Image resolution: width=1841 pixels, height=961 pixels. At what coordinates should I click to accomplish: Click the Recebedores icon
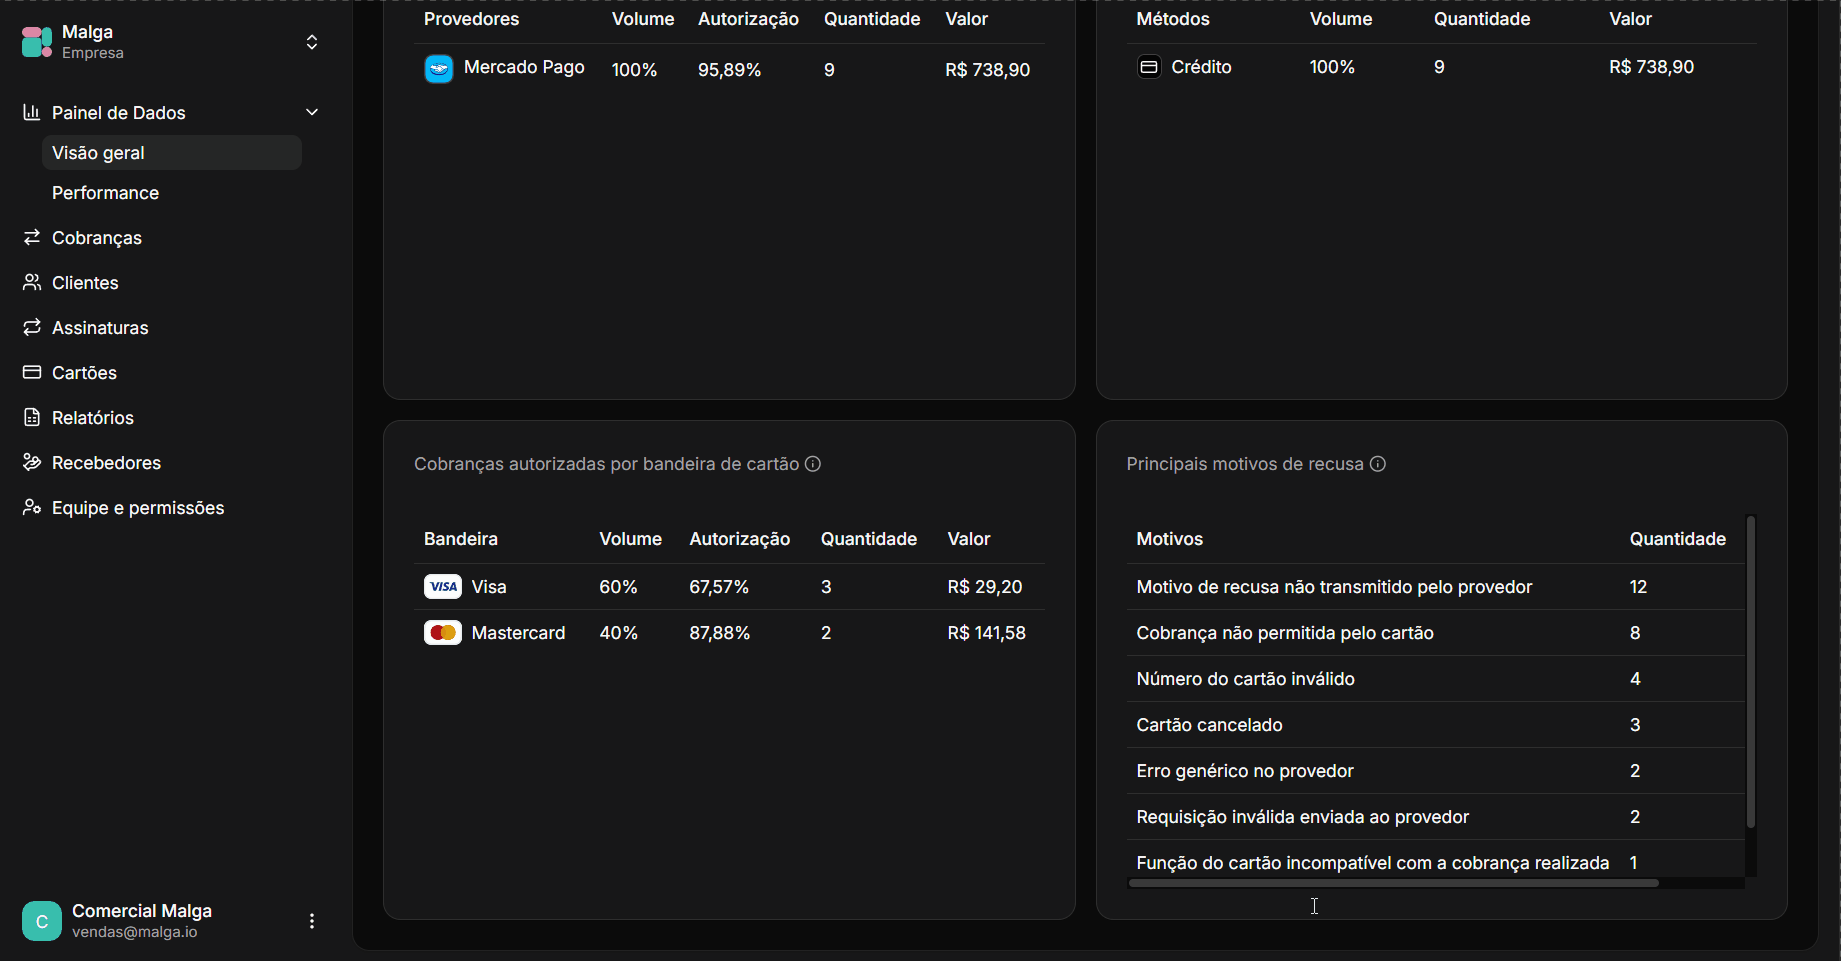coord(32,462)
